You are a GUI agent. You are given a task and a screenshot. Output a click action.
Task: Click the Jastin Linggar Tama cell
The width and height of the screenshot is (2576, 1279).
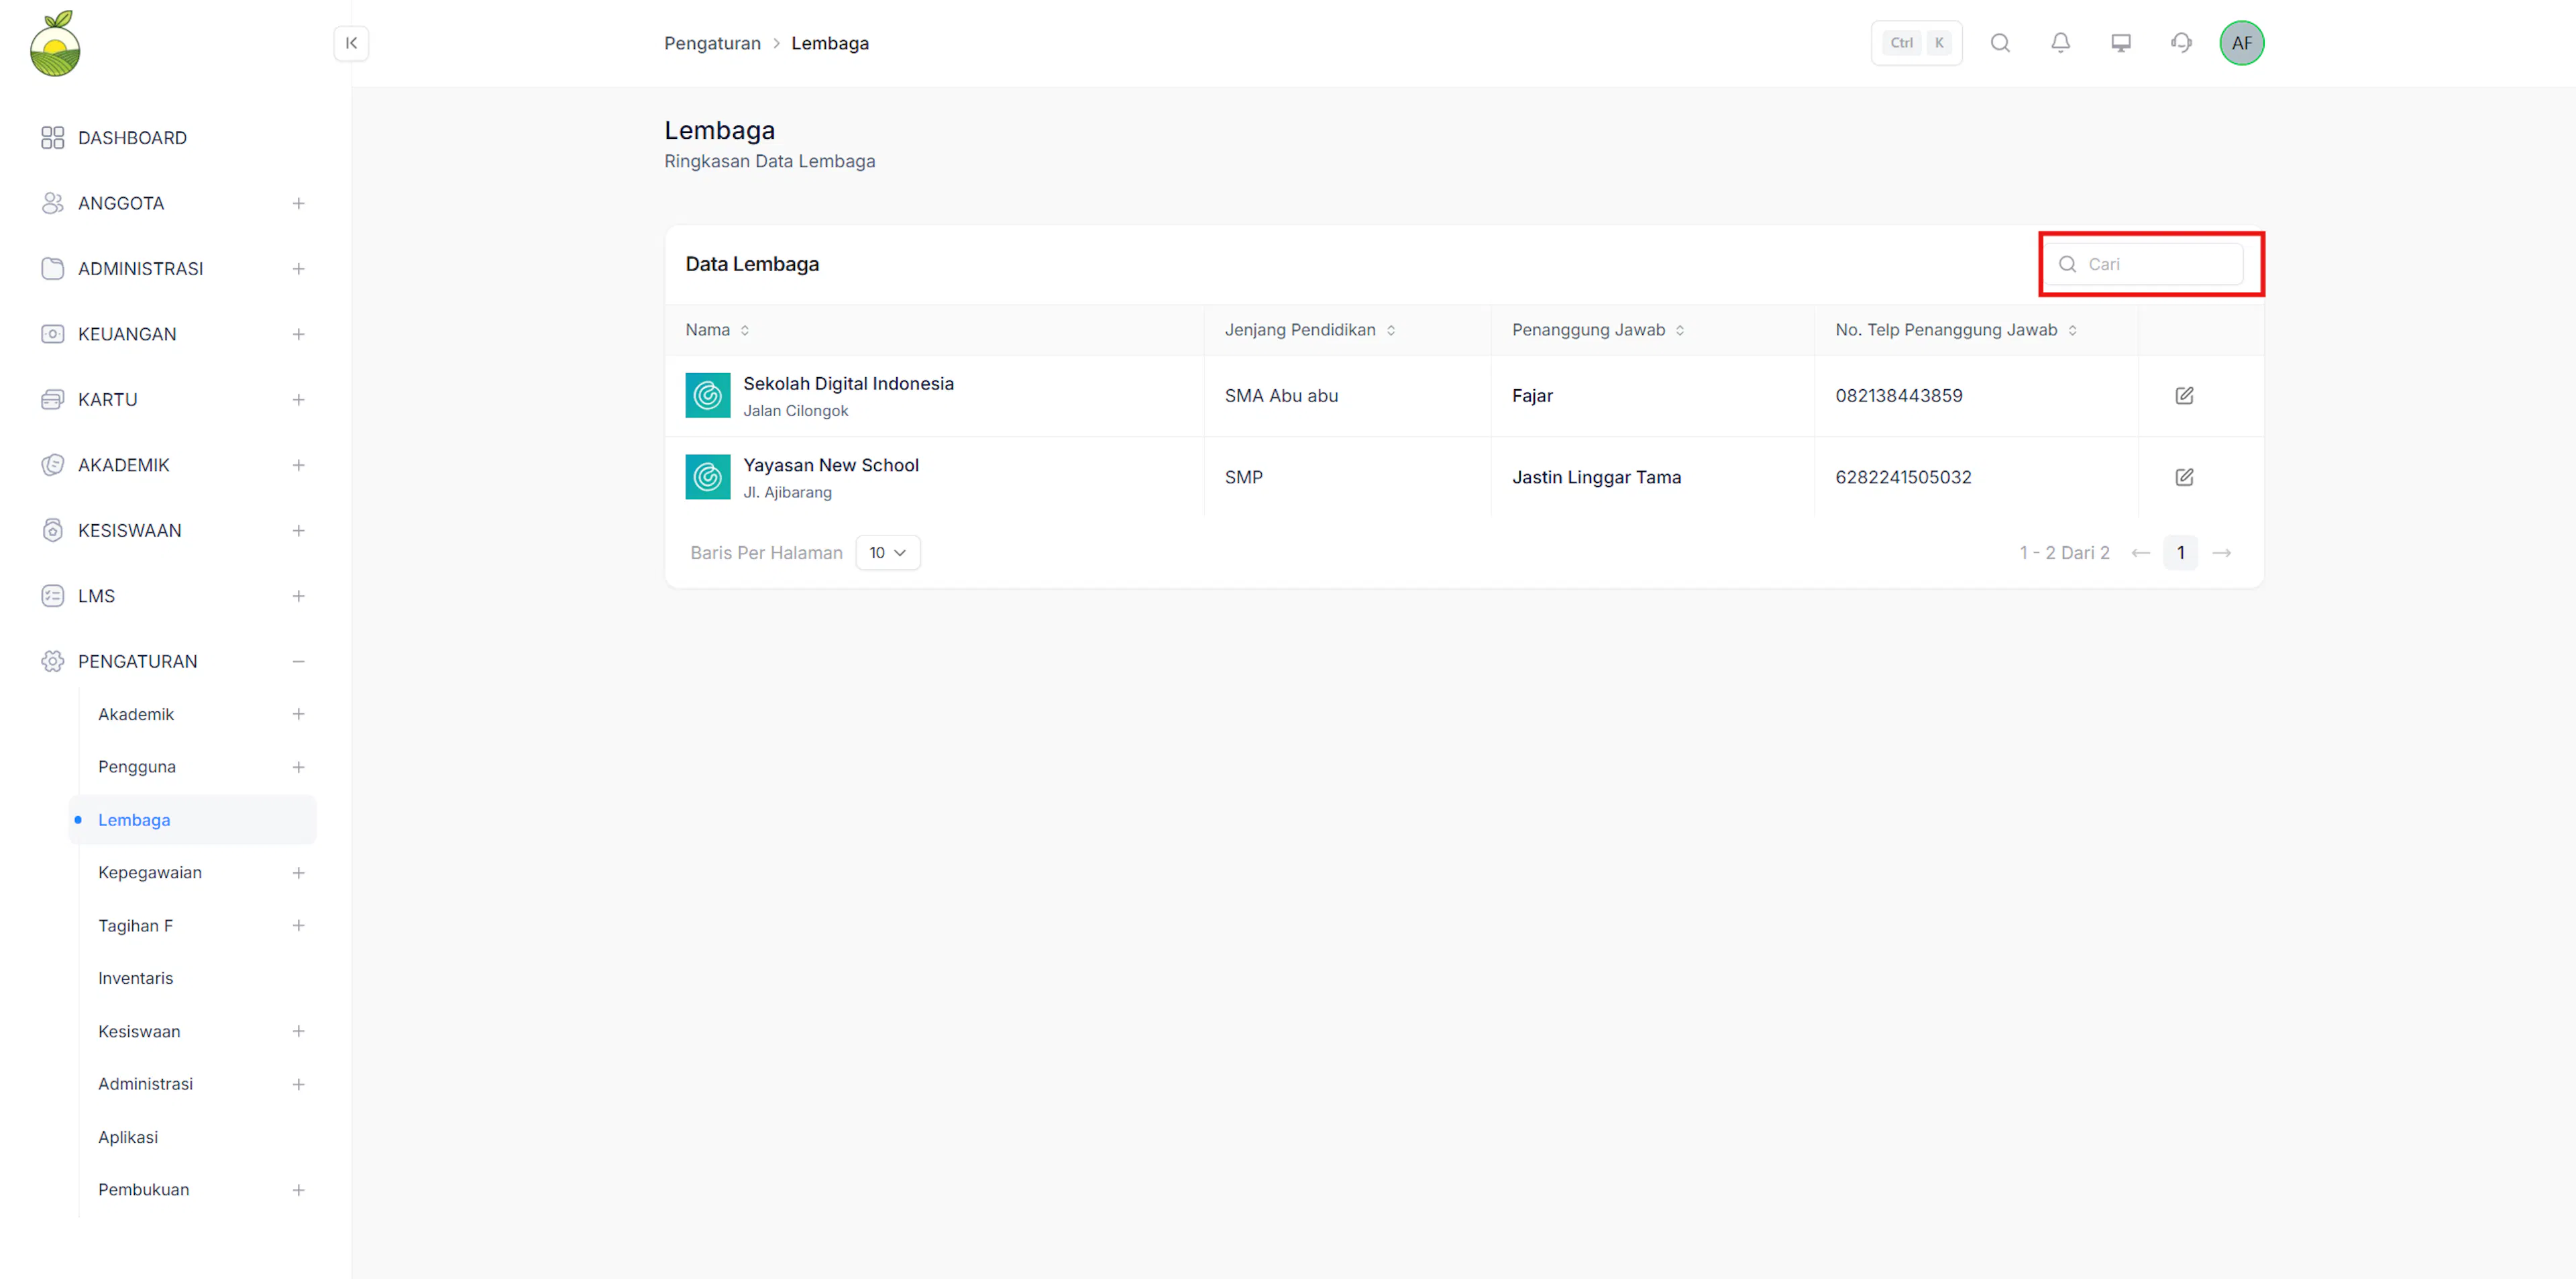tap(1596, 477)
